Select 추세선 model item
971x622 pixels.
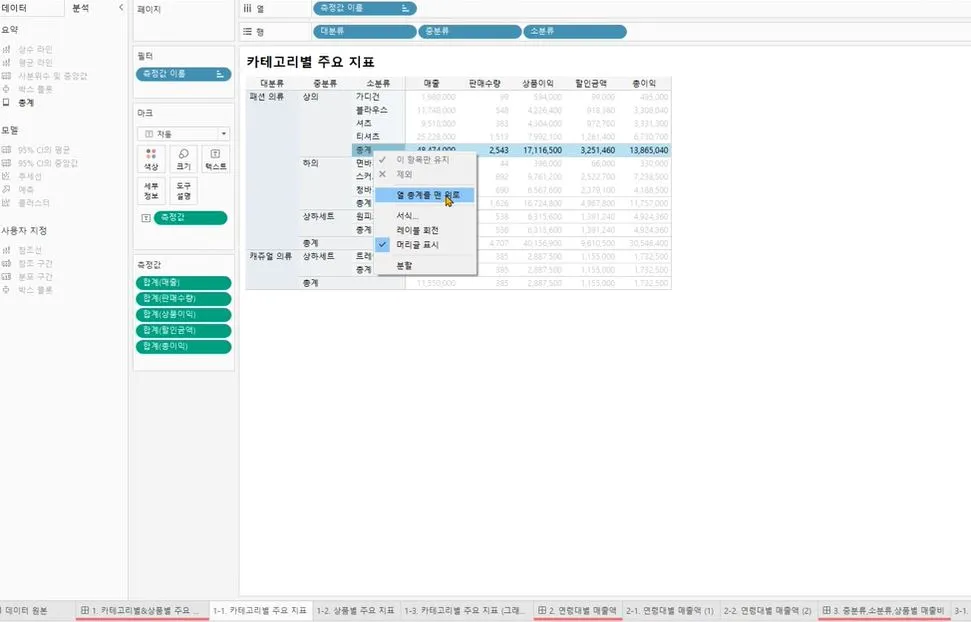[x=30, y=177]
